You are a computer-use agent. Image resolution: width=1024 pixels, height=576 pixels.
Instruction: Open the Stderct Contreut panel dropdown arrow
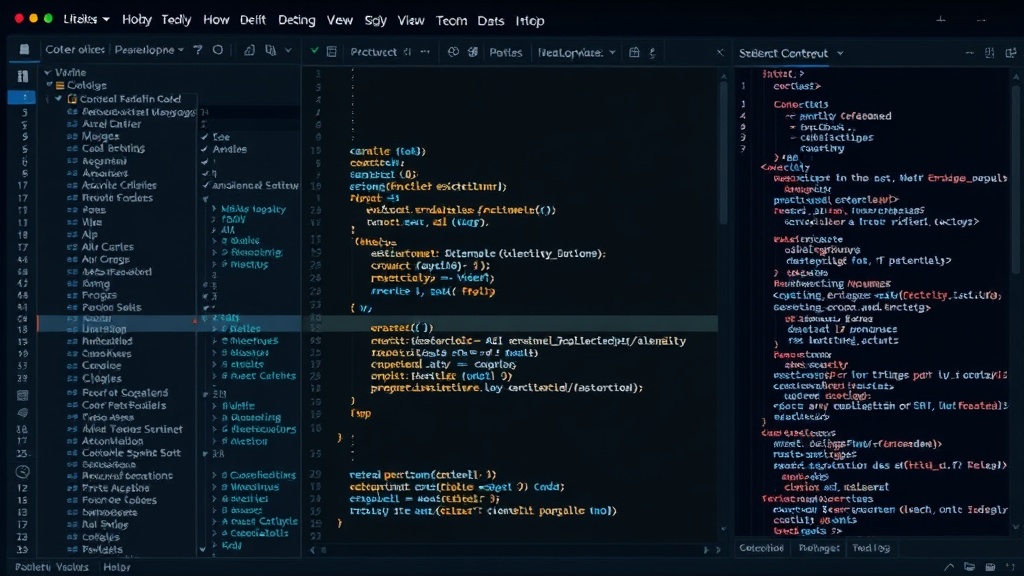pyautogui.click(x=840, y=54)
